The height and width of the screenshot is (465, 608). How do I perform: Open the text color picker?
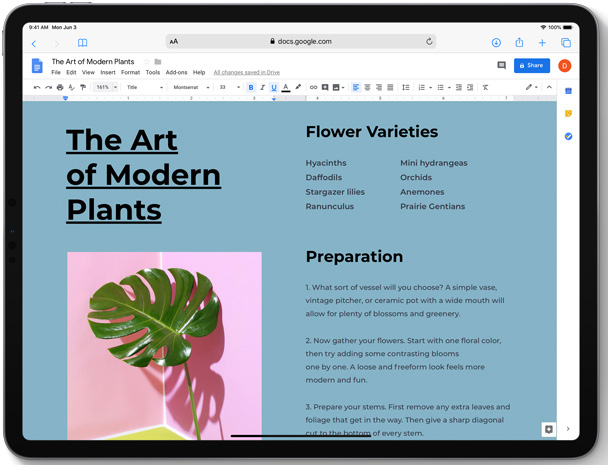tap(286, 88)
